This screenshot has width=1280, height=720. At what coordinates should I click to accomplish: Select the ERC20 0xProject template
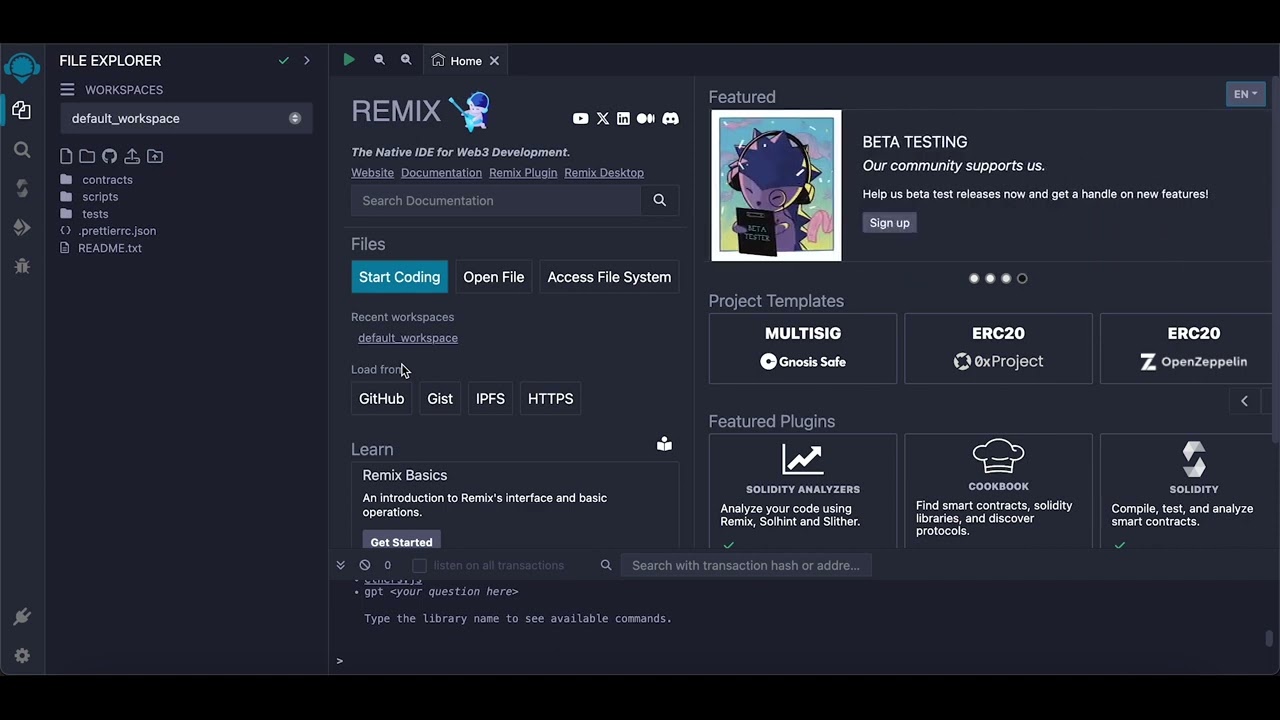(998, 348)
